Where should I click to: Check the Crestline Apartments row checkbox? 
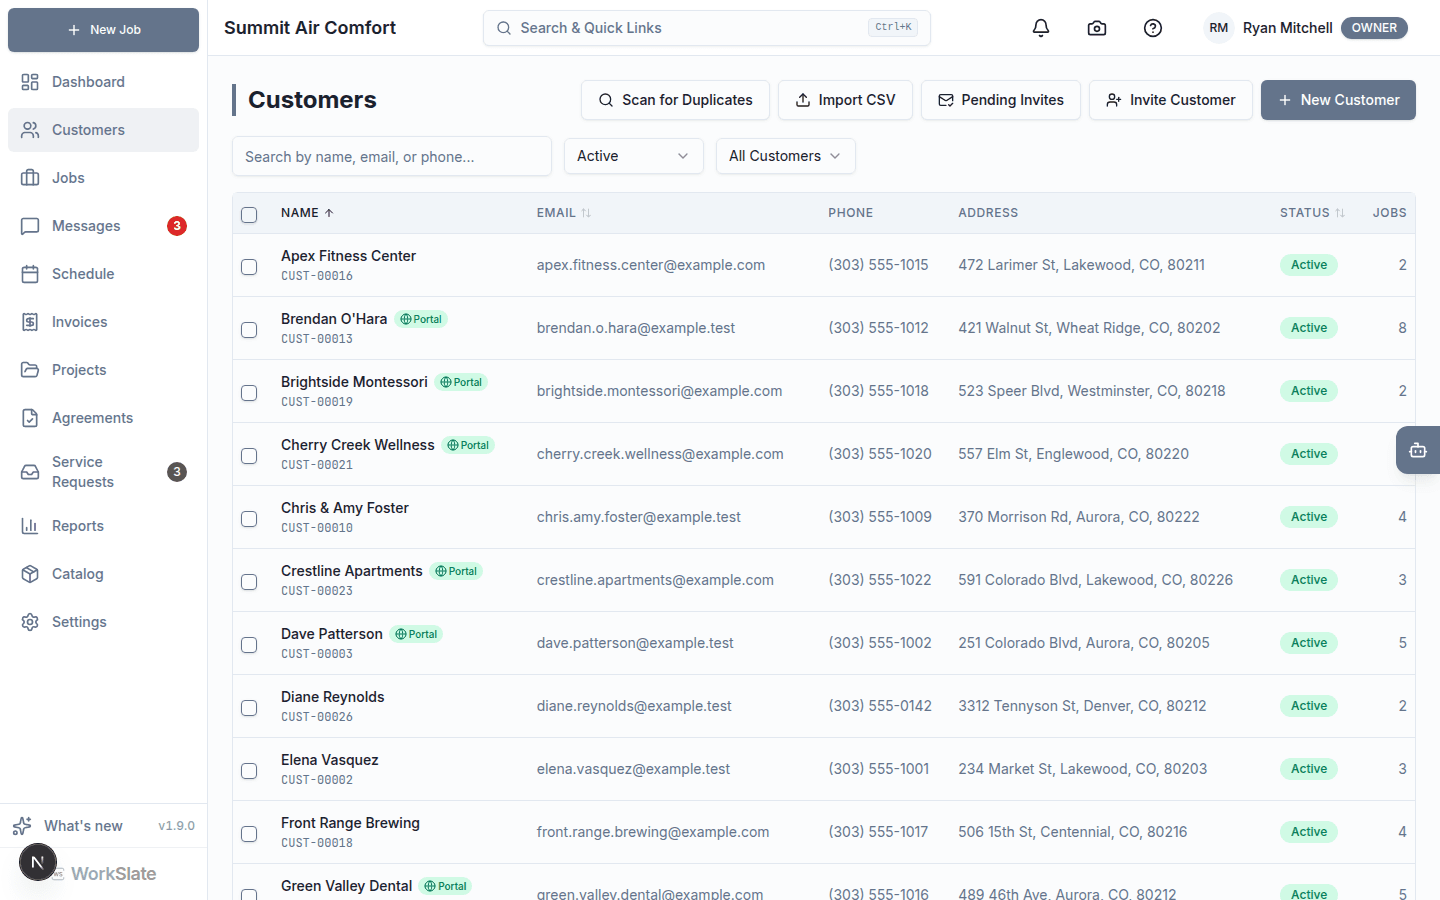click(249, 582)
